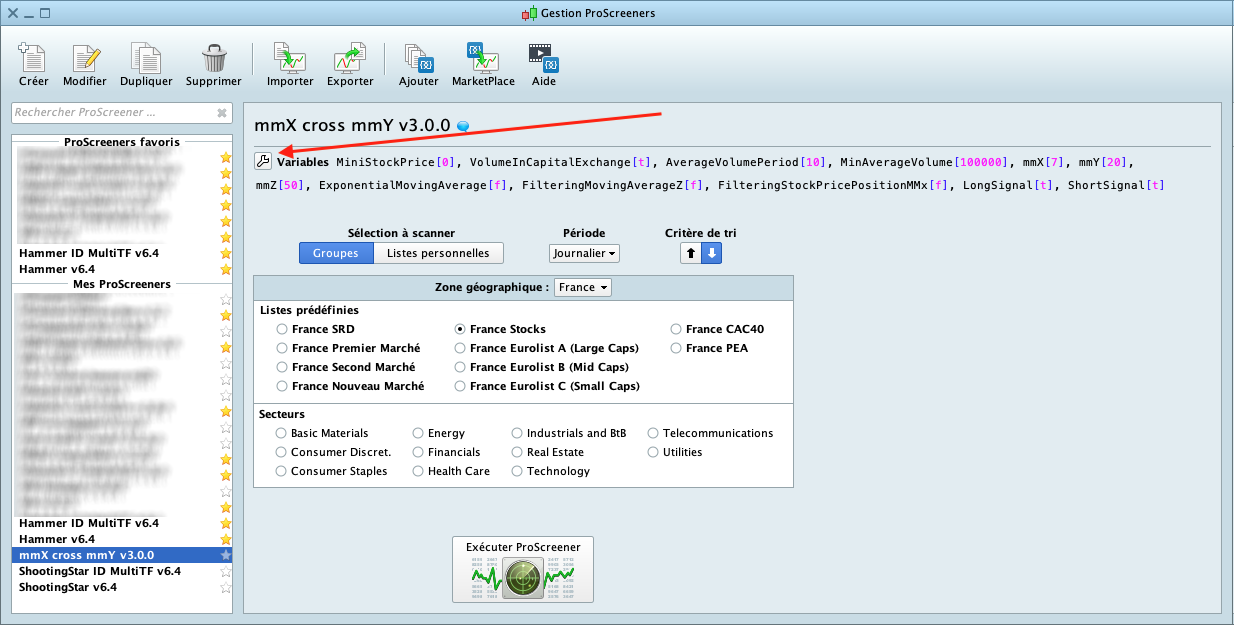Choose Consumer Discret. sector
Image resolution: width=1234 pixels, height=625 pixels.
tap(281, 452)
